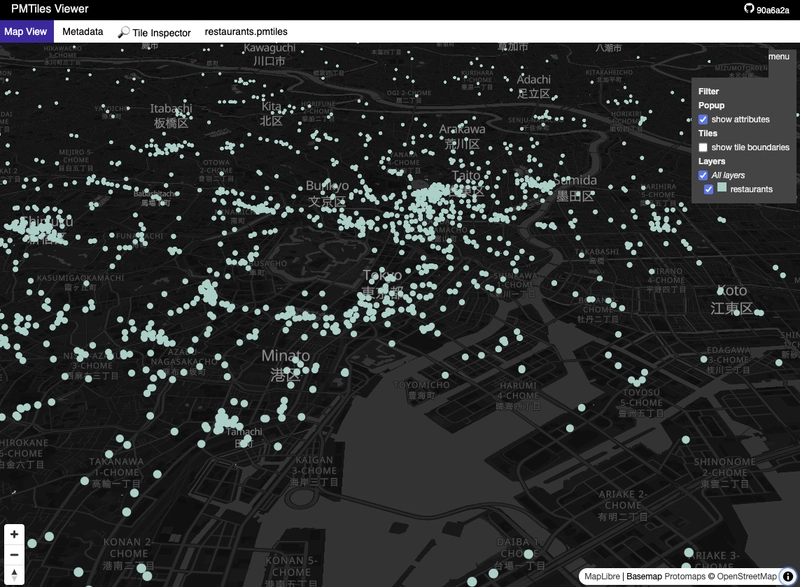This screenshot has height=587, width=800.
Task: Click the restaurants layer color swatch
Action: tap(722, 188)
